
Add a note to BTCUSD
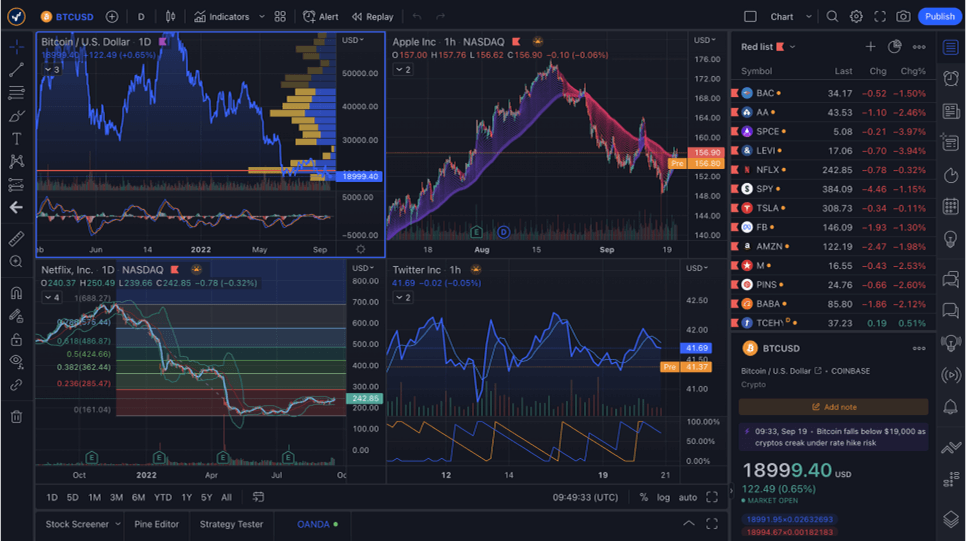834,407
